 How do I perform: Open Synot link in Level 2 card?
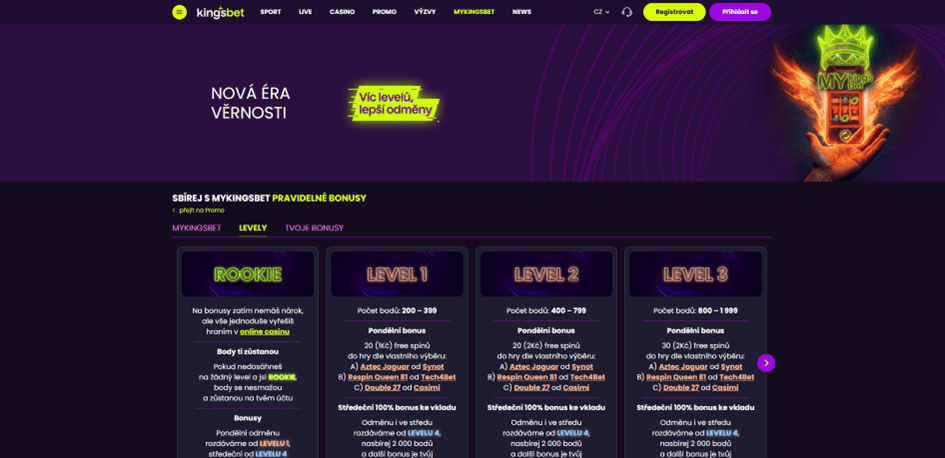click(x=584, y=366)
